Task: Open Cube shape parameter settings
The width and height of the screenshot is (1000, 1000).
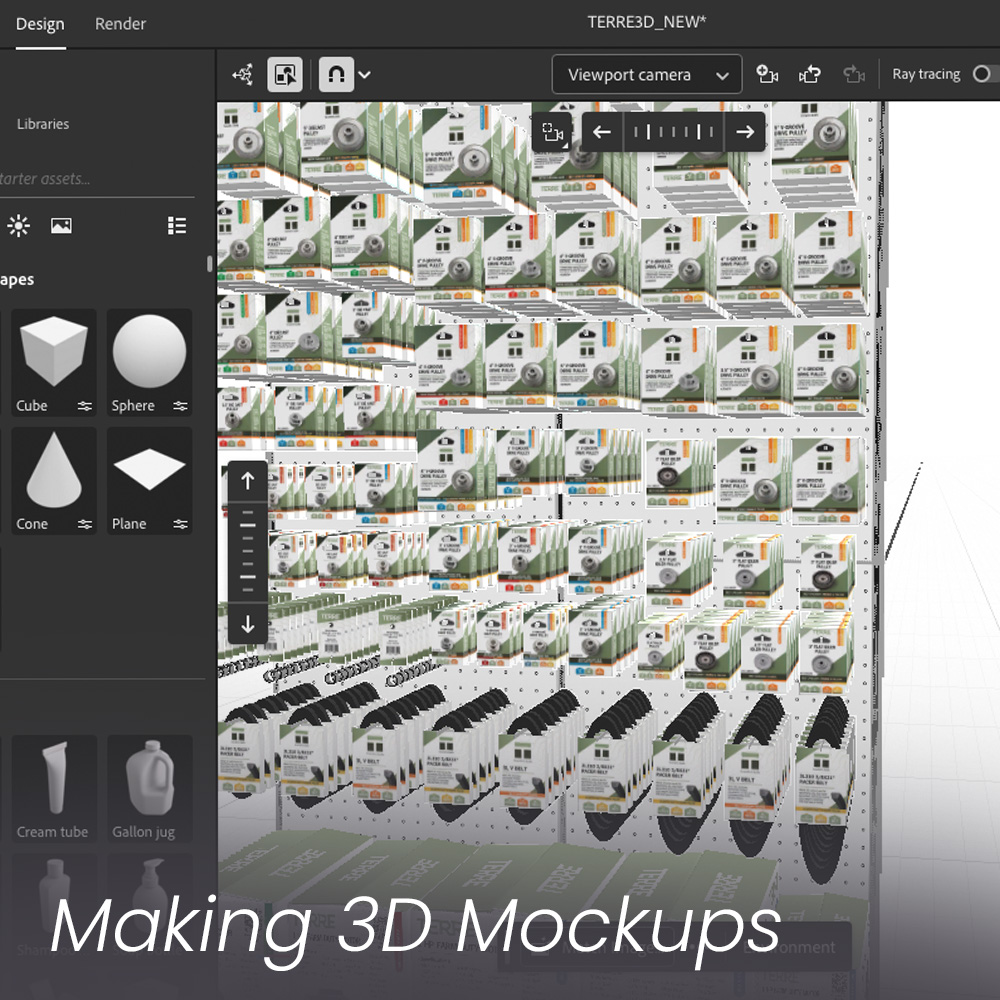Action: point(85,406)
